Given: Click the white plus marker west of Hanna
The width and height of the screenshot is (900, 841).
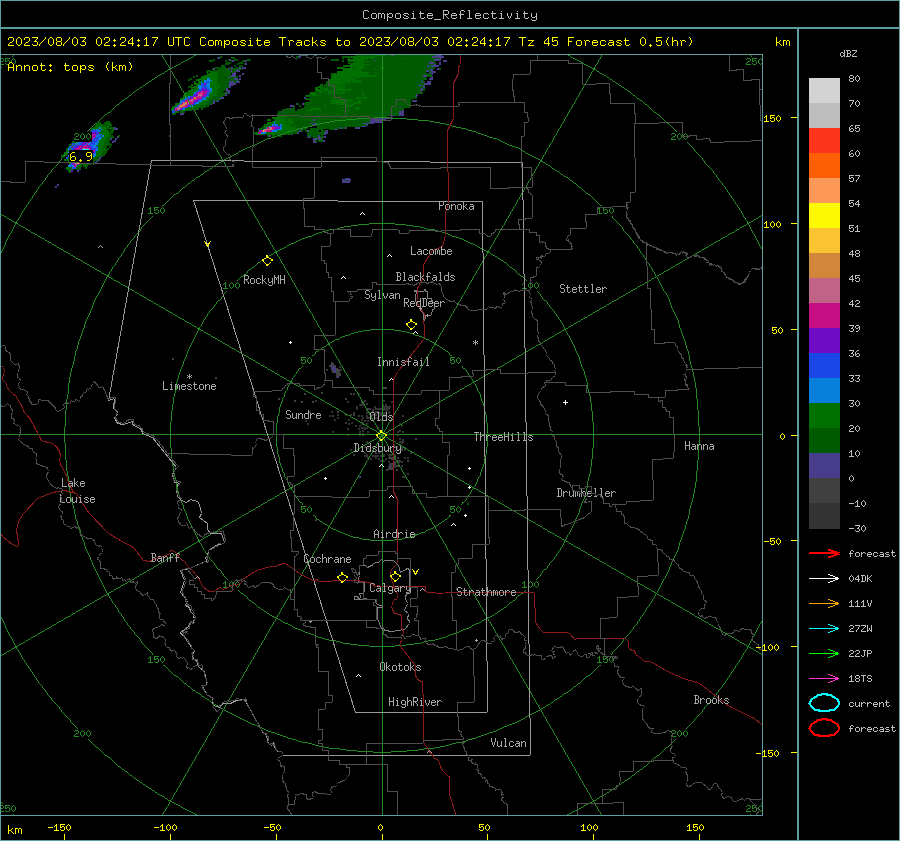Looking at the screenshot, I should pos(565,402).
